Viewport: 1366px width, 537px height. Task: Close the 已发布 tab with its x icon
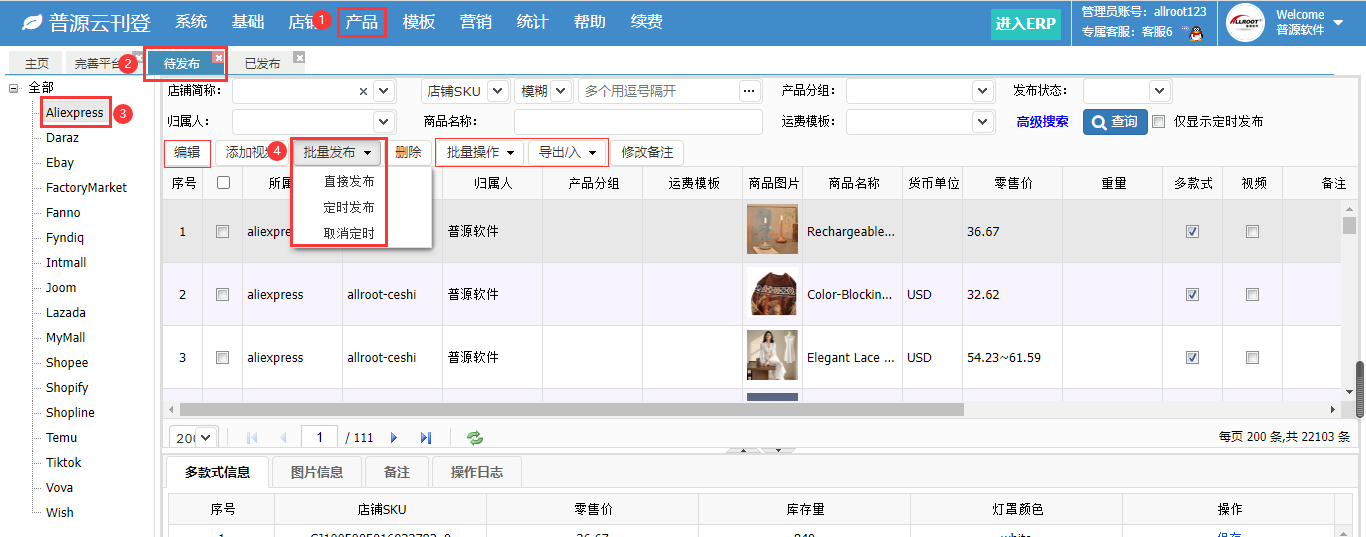click(x=299, y=58)
